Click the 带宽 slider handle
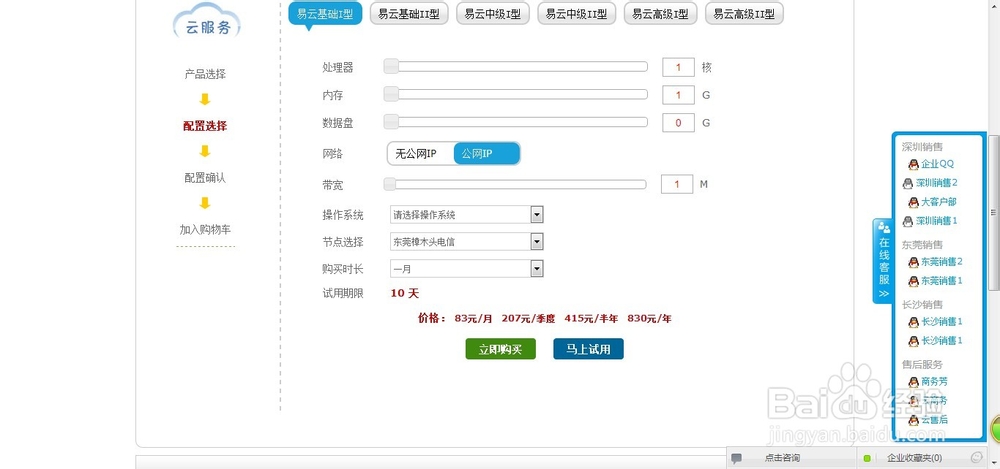 (x=390, y=184)
